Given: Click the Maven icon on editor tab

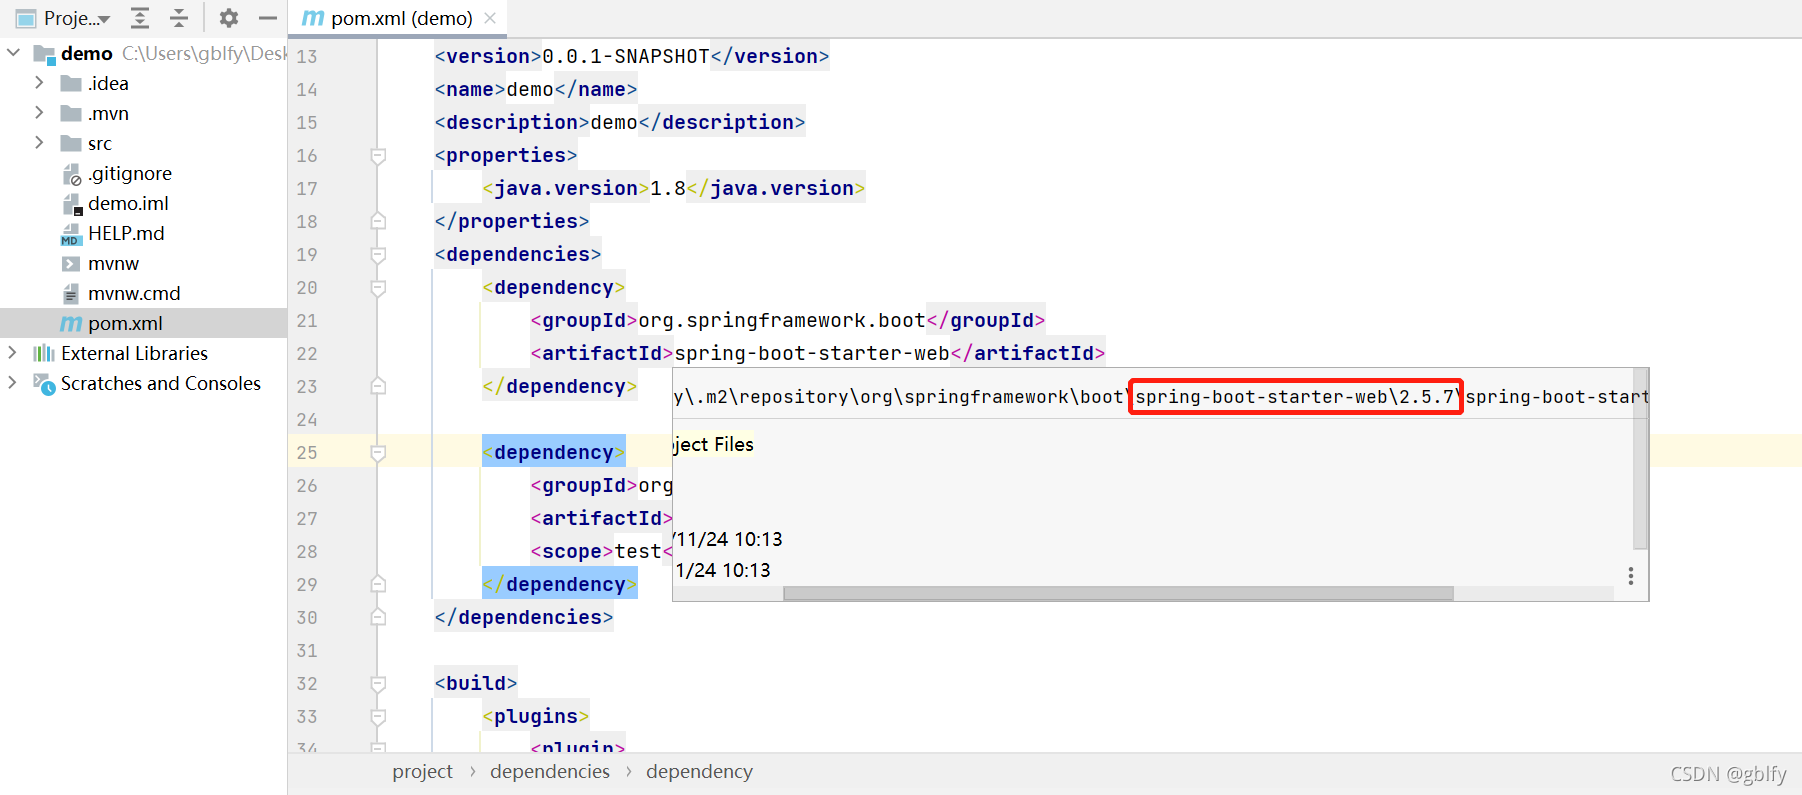Looking at the screenshot, I should 313,18.
